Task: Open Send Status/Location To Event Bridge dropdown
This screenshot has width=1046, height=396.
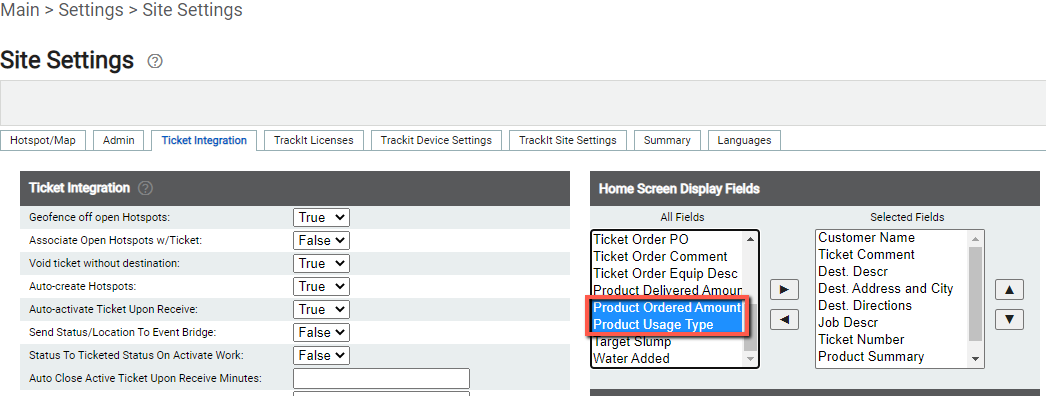Action: [x=322, y=332]
